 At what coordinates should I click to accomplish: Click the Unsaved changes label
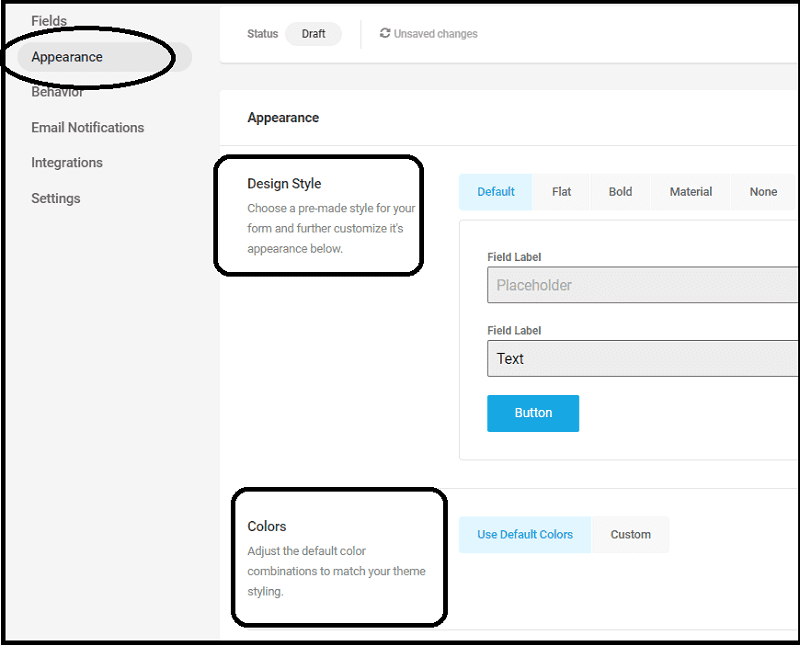[435, 33]
